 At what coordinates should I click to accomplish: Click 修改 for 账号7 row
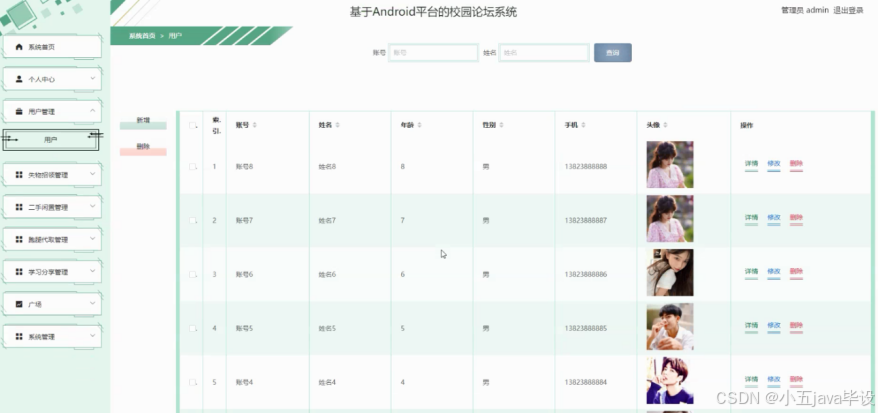tap(774, 218)
